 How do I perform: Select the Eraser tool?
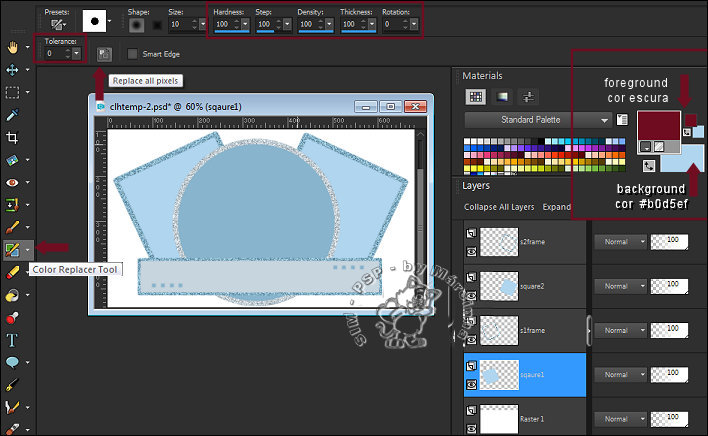pyautogui.click(x=12, y=272)
